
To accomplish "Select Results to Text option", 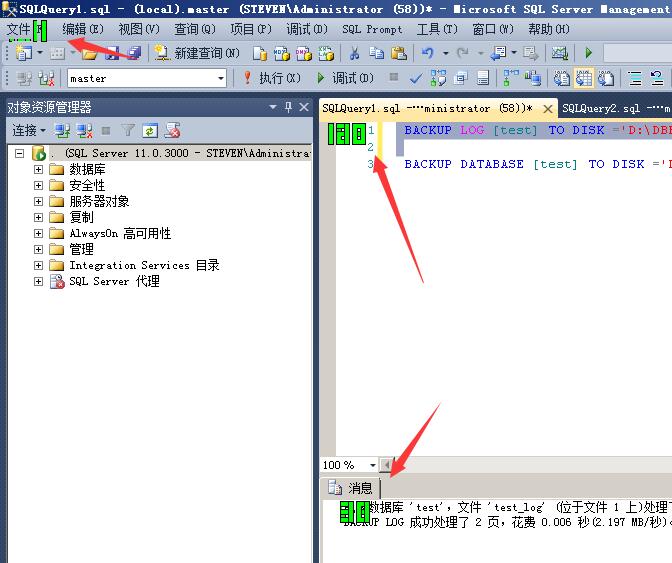I will coord(561,78).
